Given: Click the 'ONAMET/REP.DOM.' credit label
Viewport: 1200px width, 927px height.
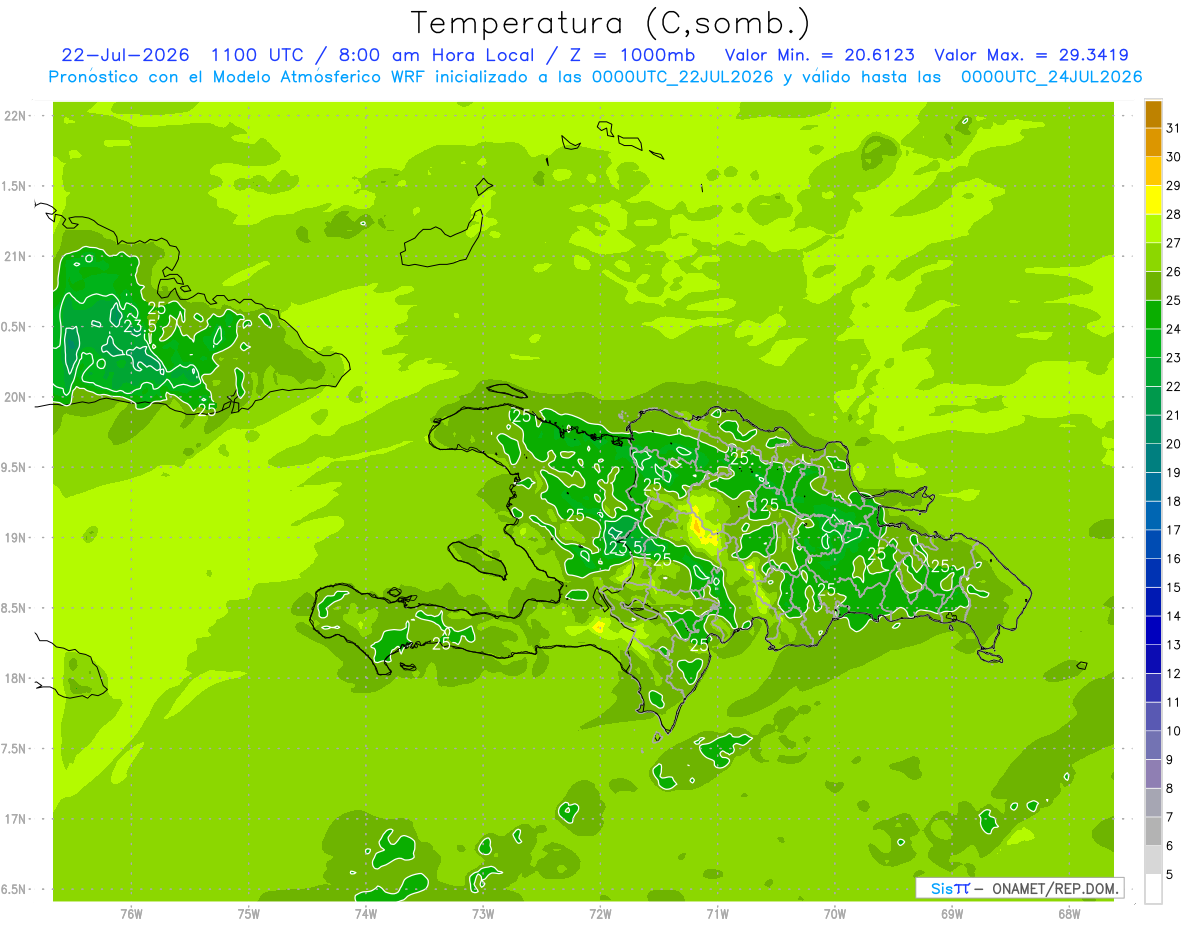Looking at the screenshot, I should [1054, 888].
